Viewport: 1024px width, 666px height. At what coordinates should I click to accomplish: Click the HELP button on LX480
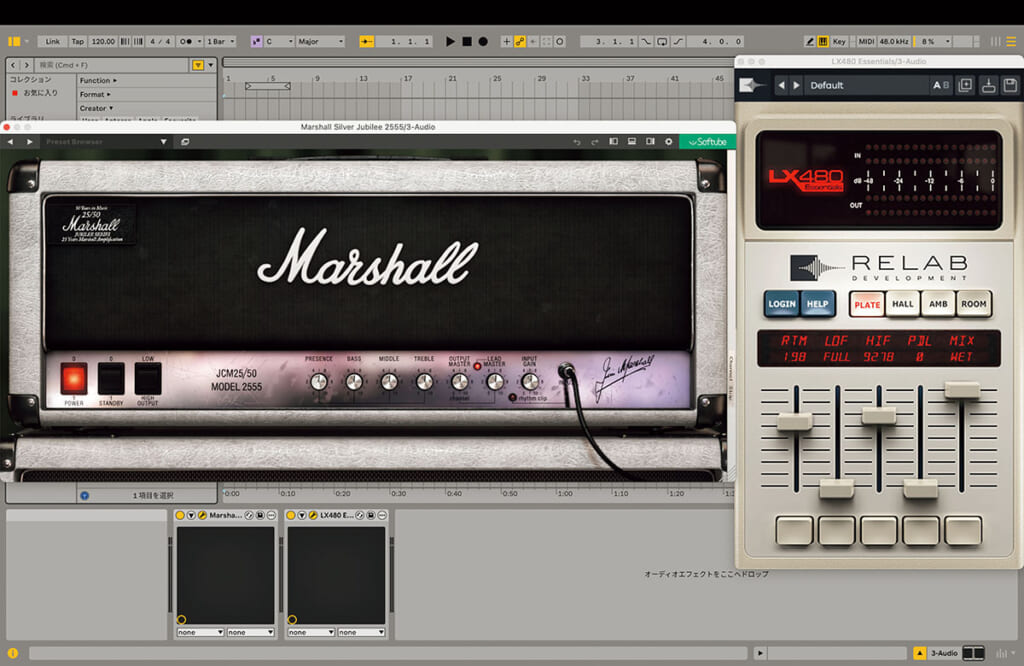(x=817, y=304)
